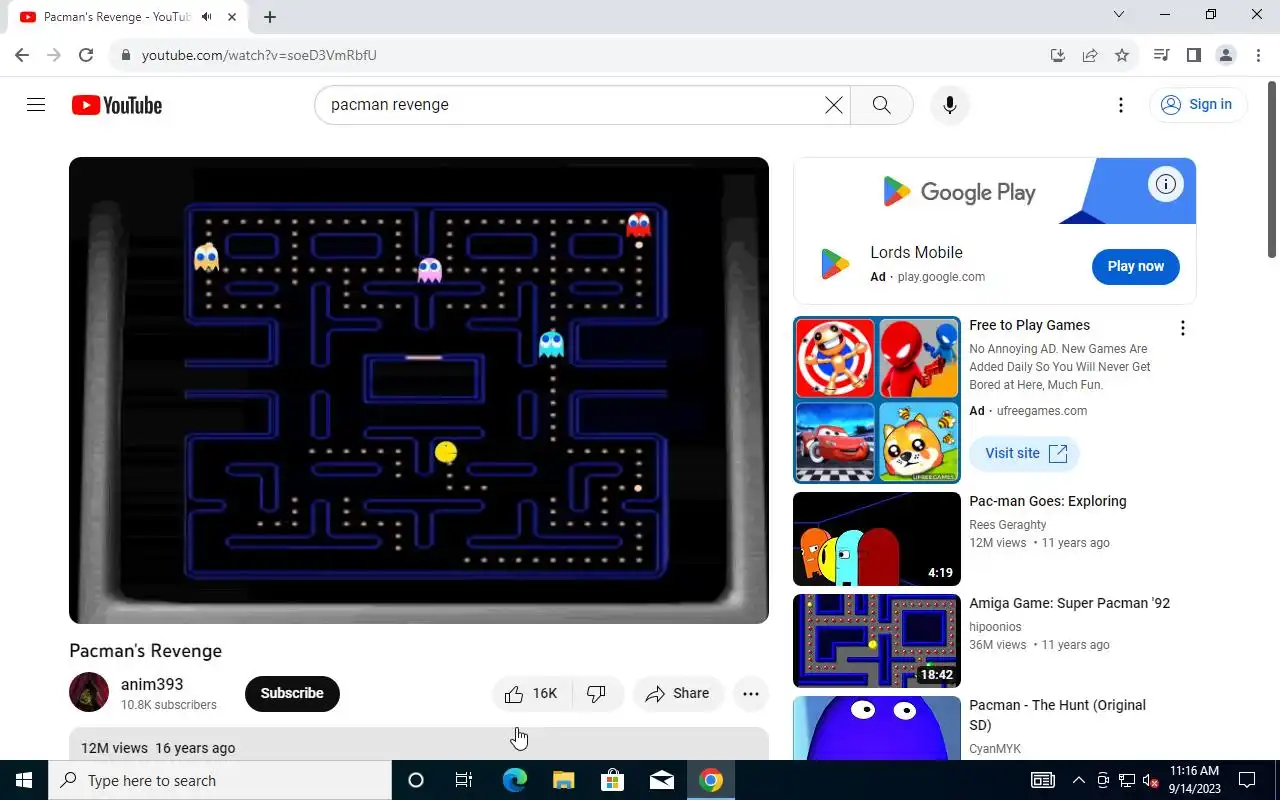
Task: Open the media controls icon in Chrome
Action: [x=1161, y=55]
